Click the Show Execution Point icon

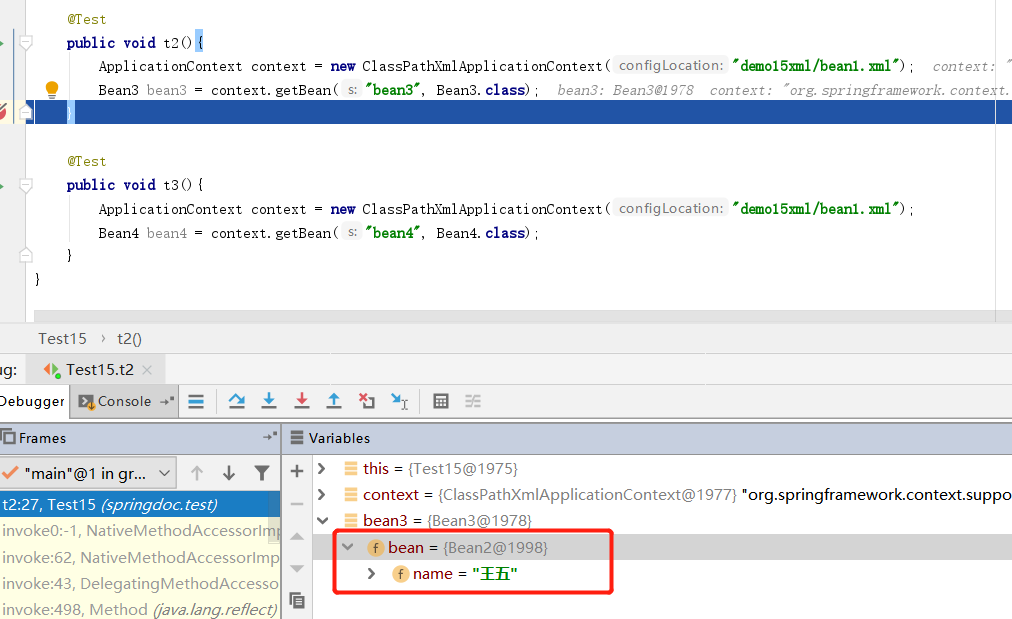click(x=196, y=401)
